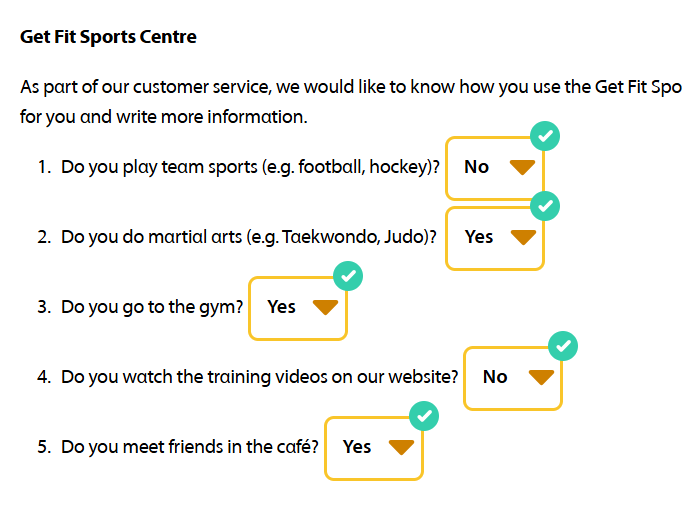Click question 1 text about team sports
The height and width of the screenshot is (523, 682).
(x=250, y=167)
